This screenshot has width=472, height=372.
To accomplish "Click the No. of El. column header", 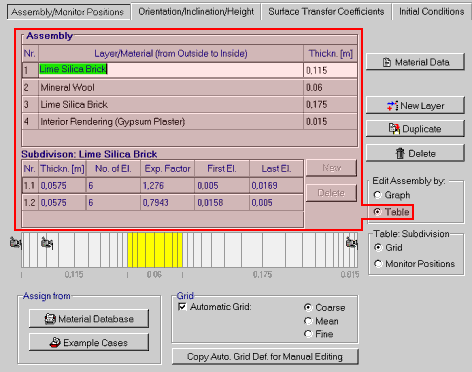I will pos(113,169).
